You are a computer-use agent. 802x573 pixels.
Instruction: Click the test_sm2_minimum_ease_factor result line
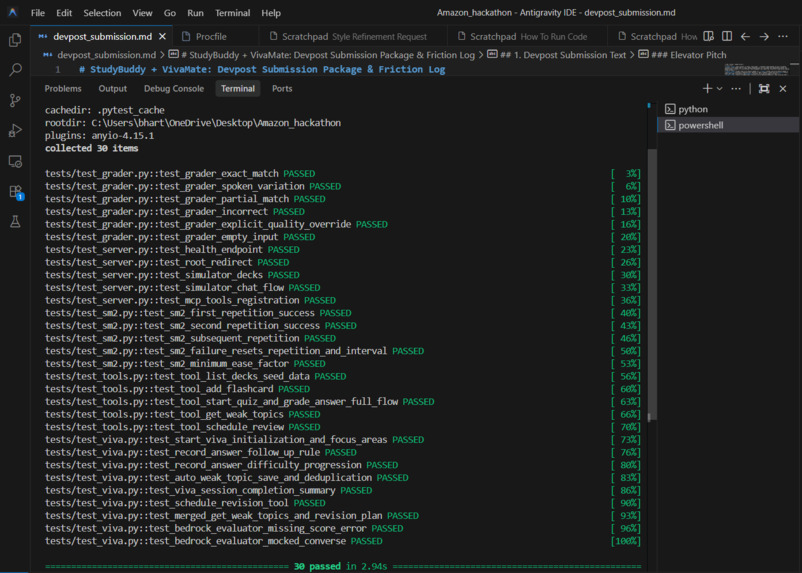pos(185,364)
